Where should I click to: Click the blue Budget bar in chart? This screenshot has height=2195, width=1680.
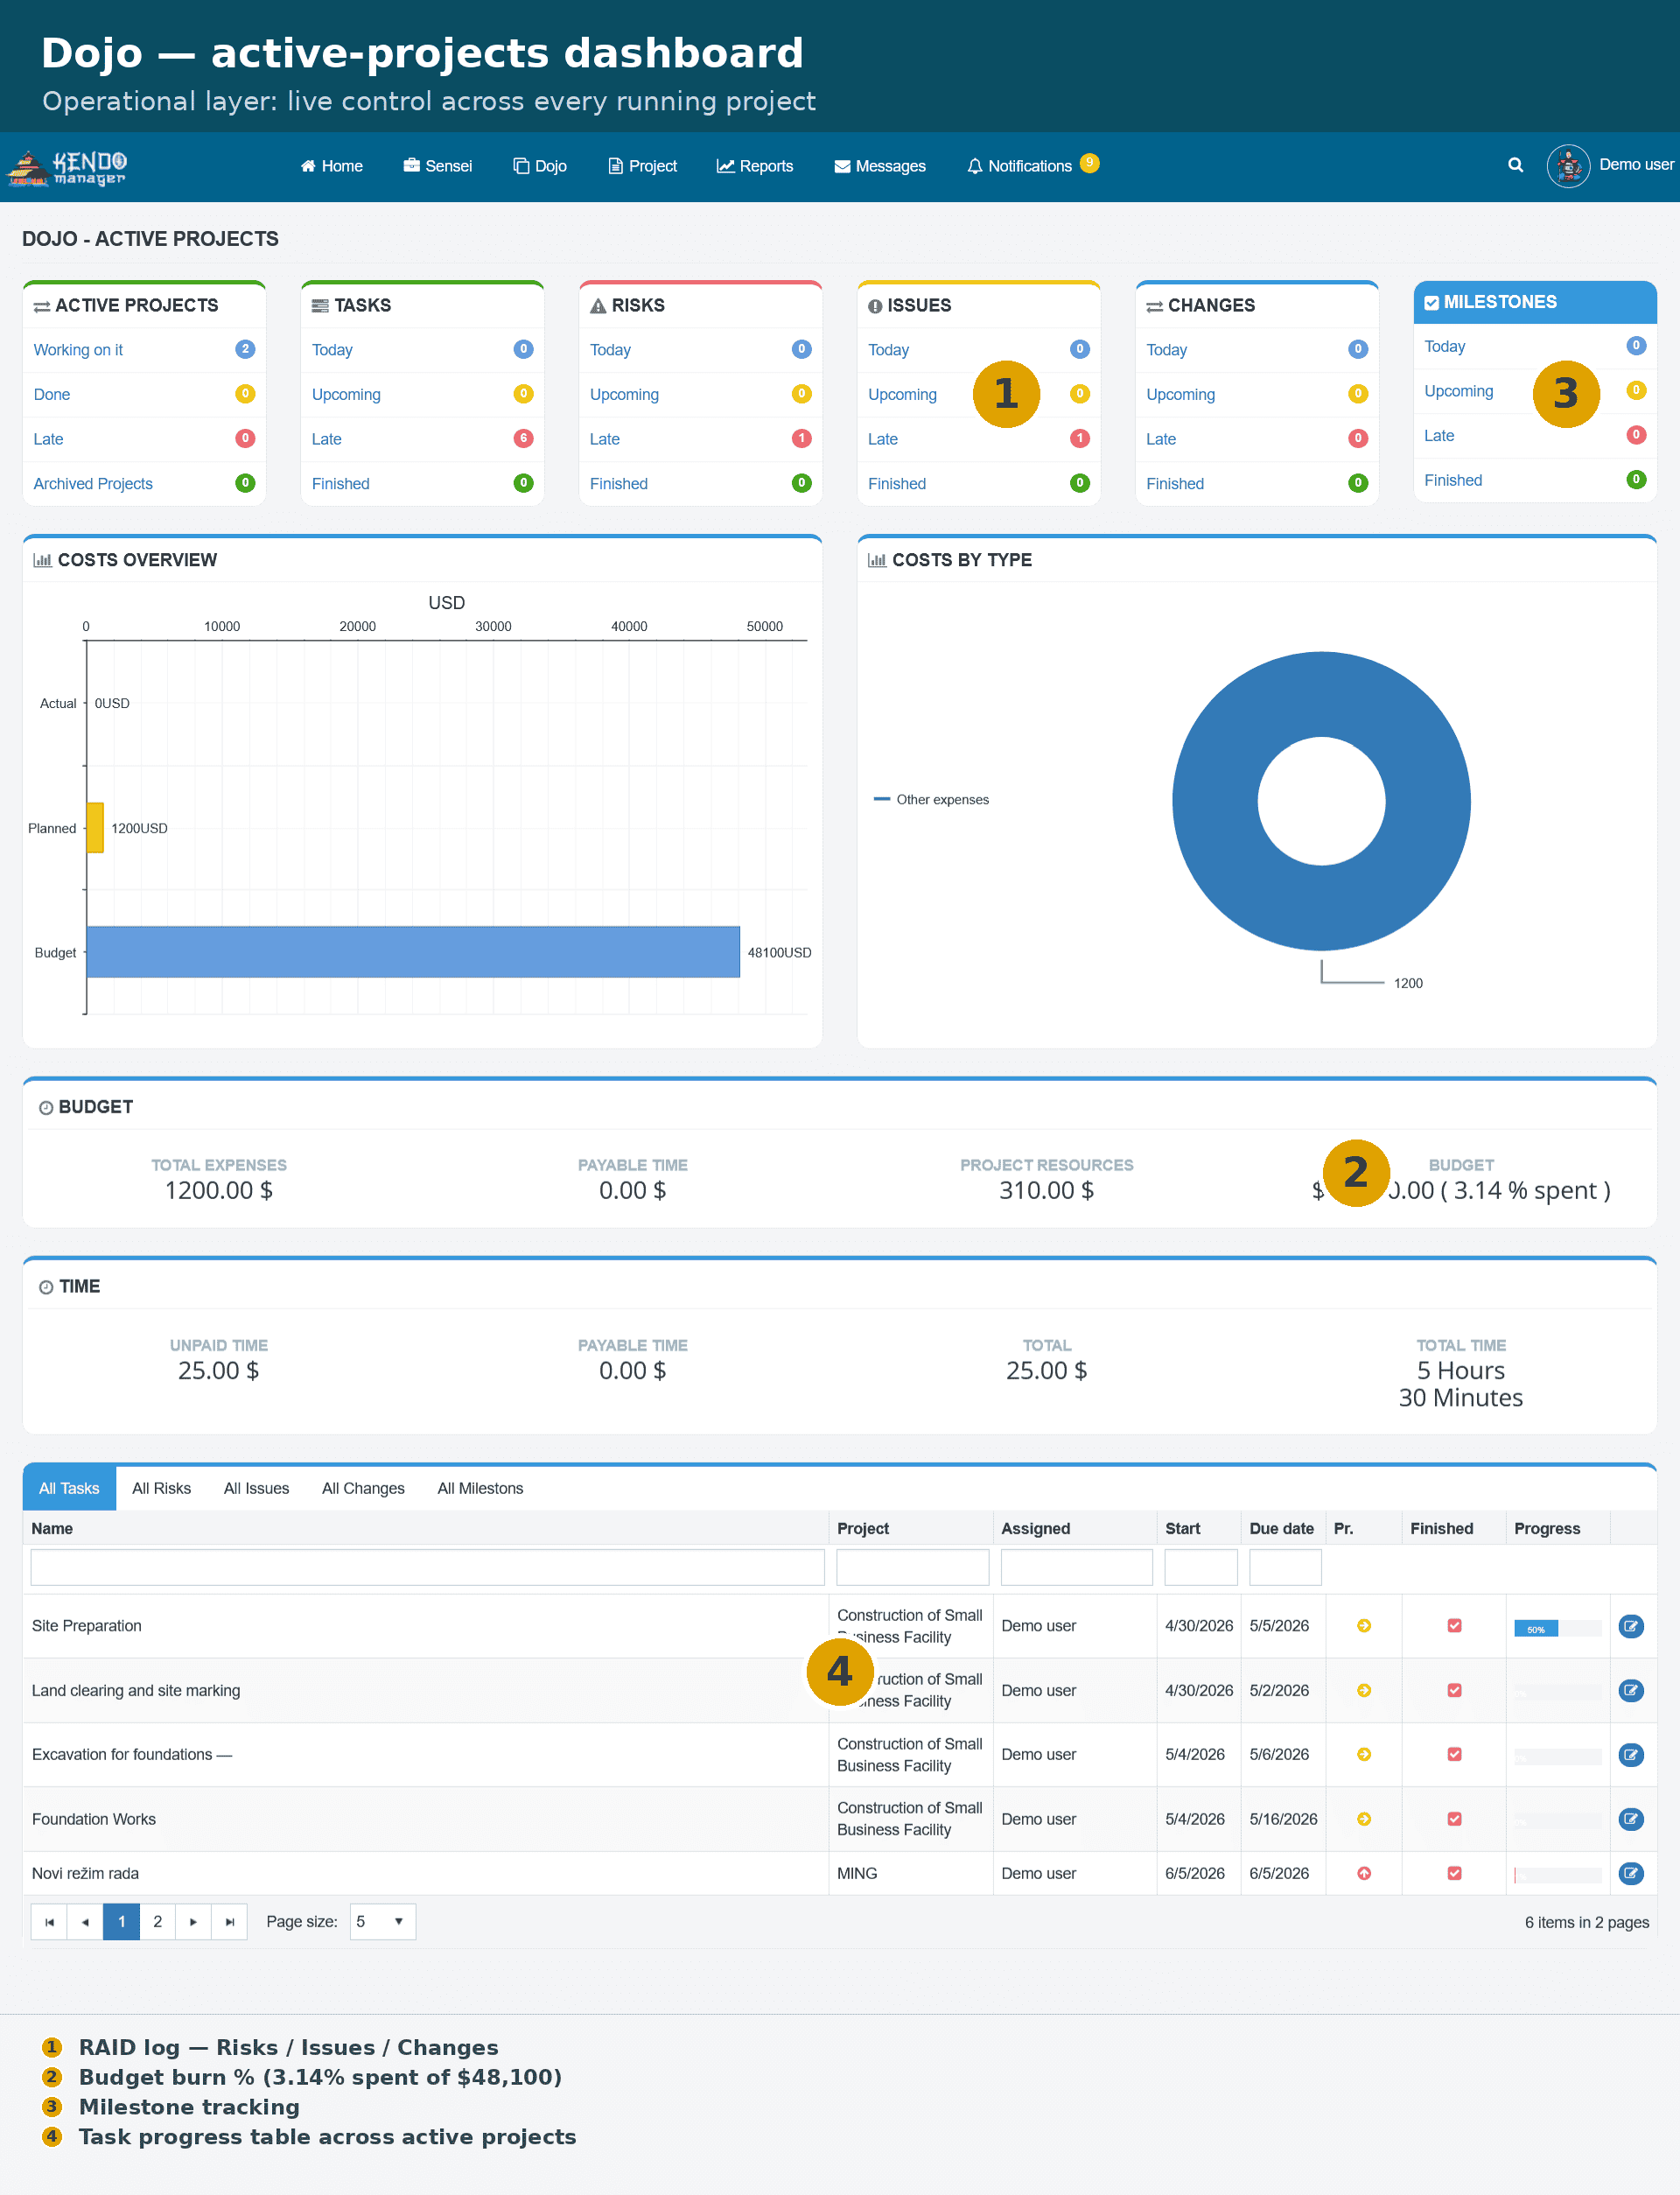[x=413, y=952]
